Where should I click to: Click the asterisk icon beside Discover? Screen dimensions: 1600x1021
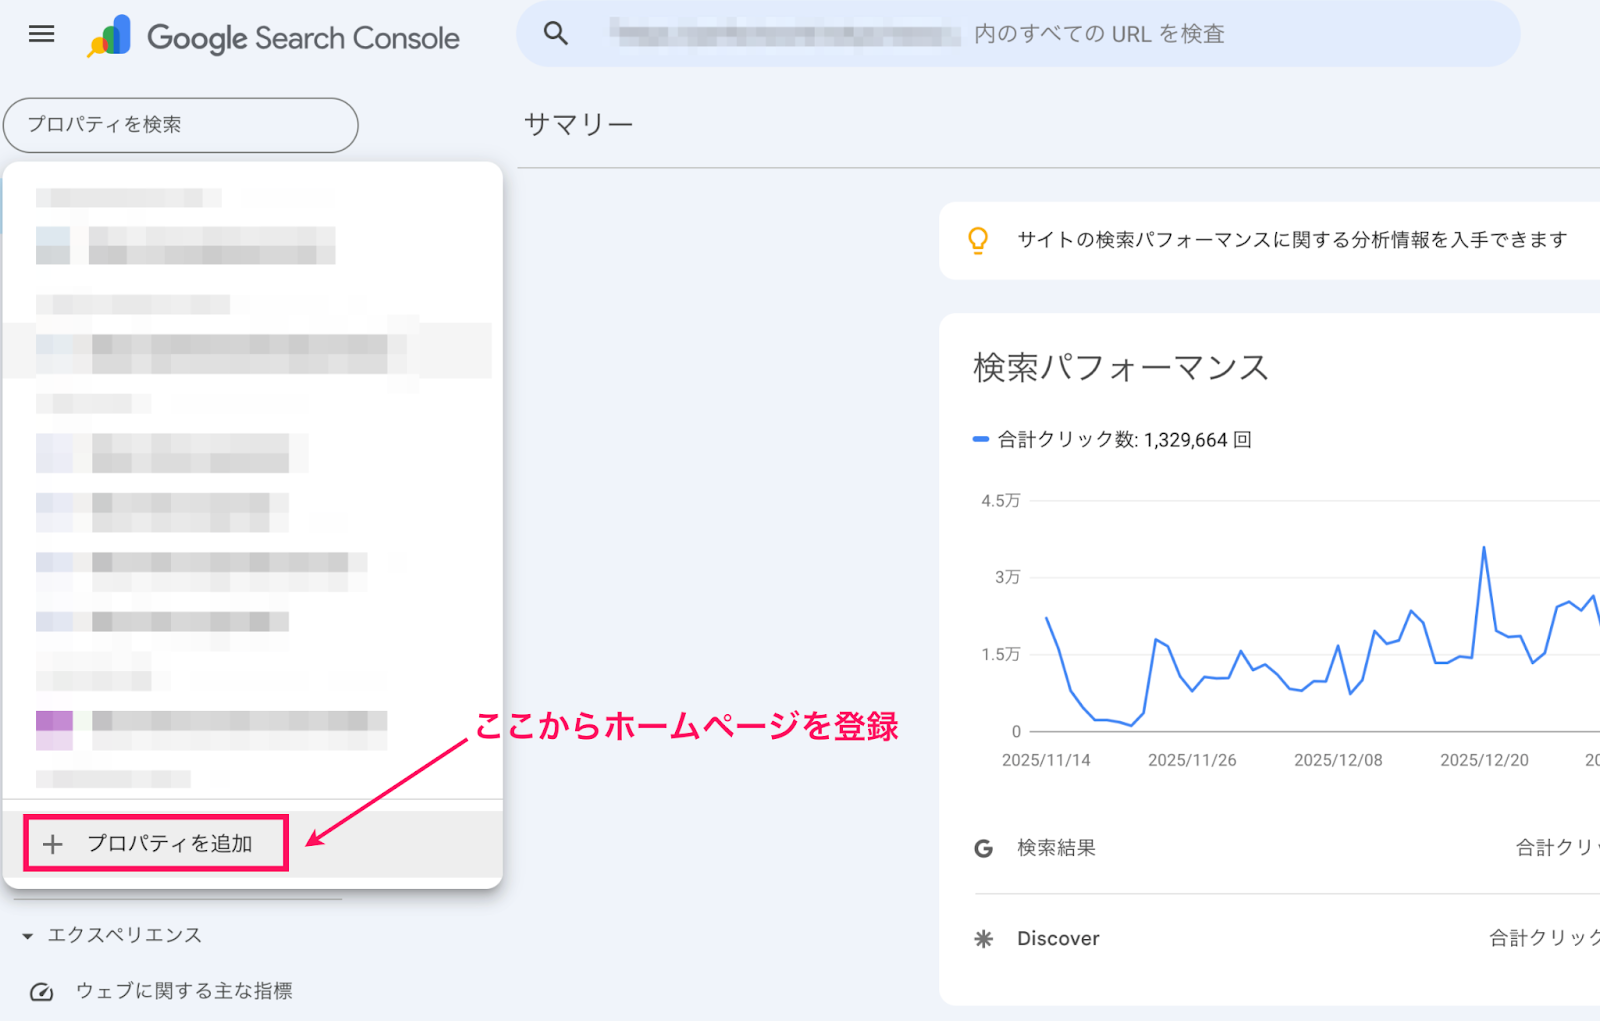point(983,938)
